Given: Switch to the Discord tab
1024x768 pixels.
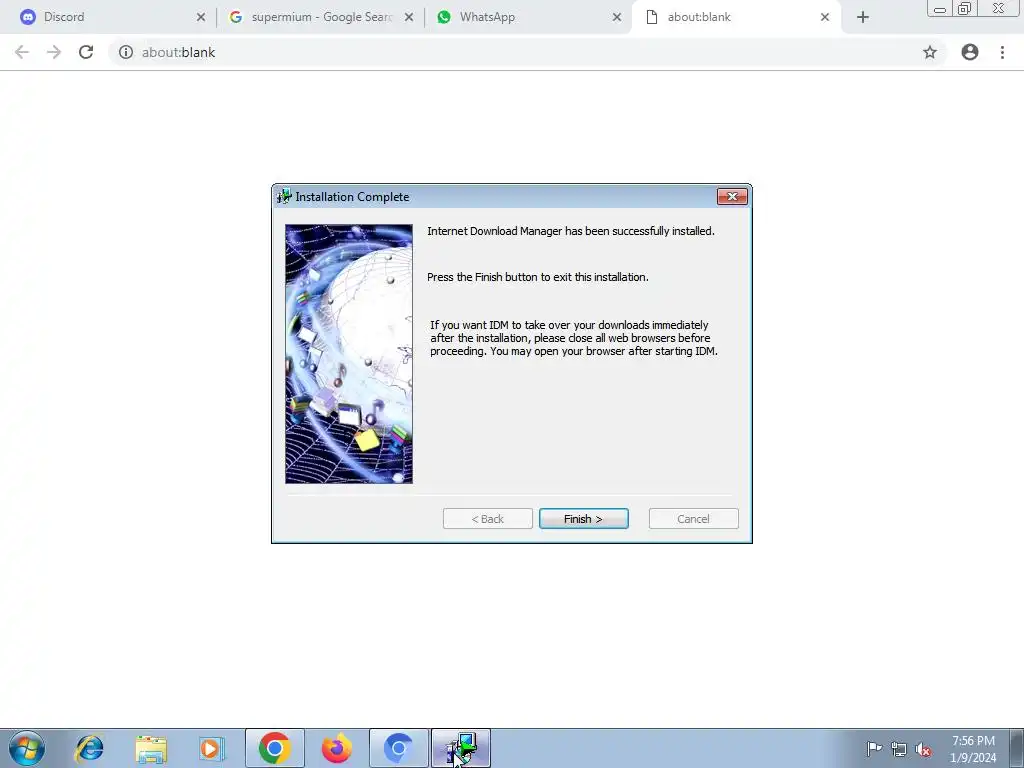Looking at the screenshot, I should (x=111, y=17).
